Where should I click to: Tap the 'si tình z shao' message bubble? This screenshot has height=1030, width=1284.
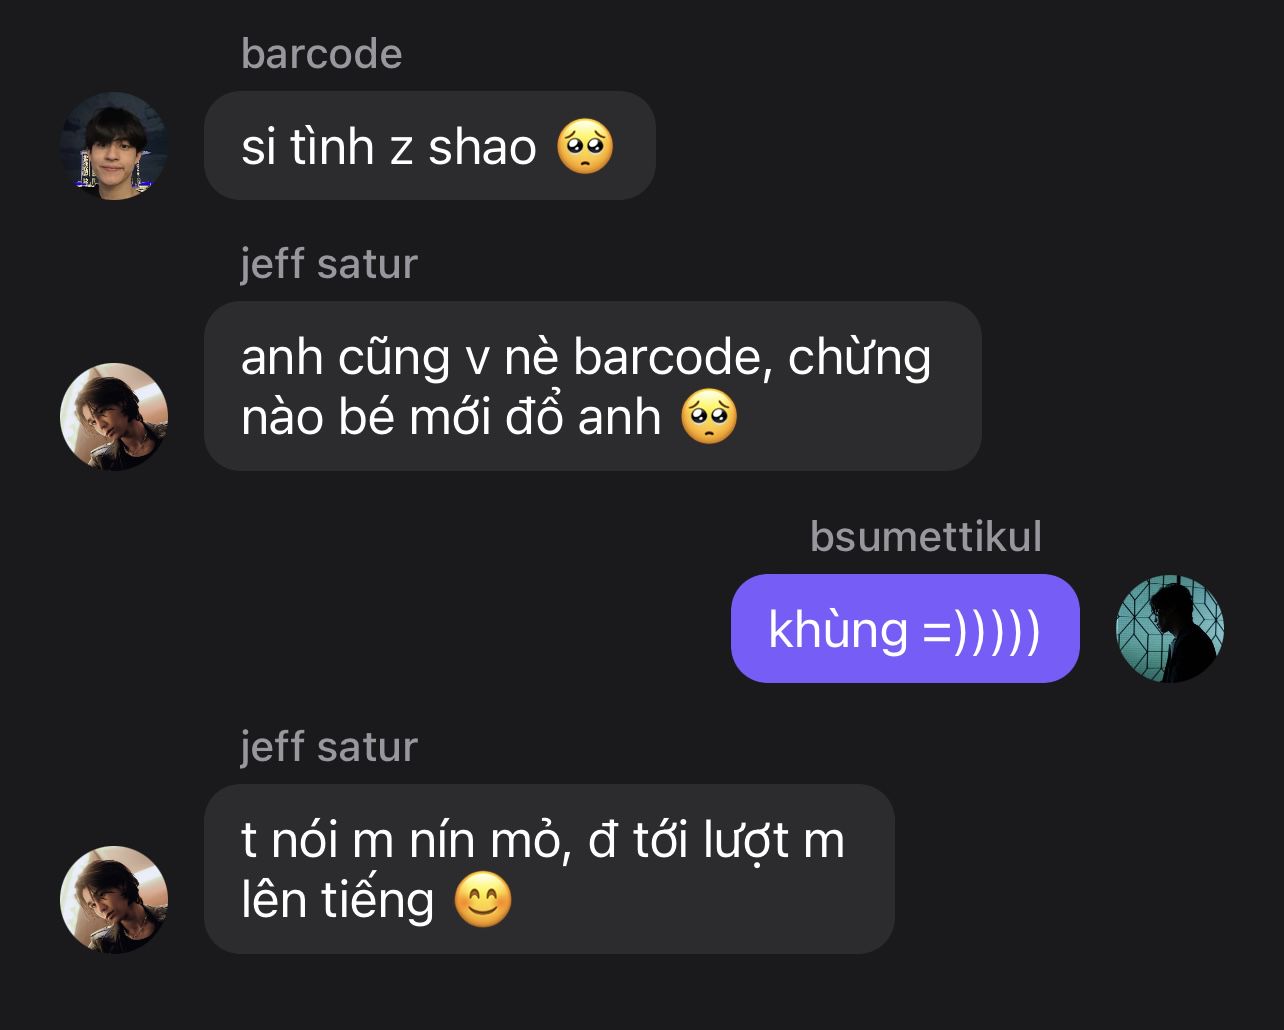tap(430, 146)
